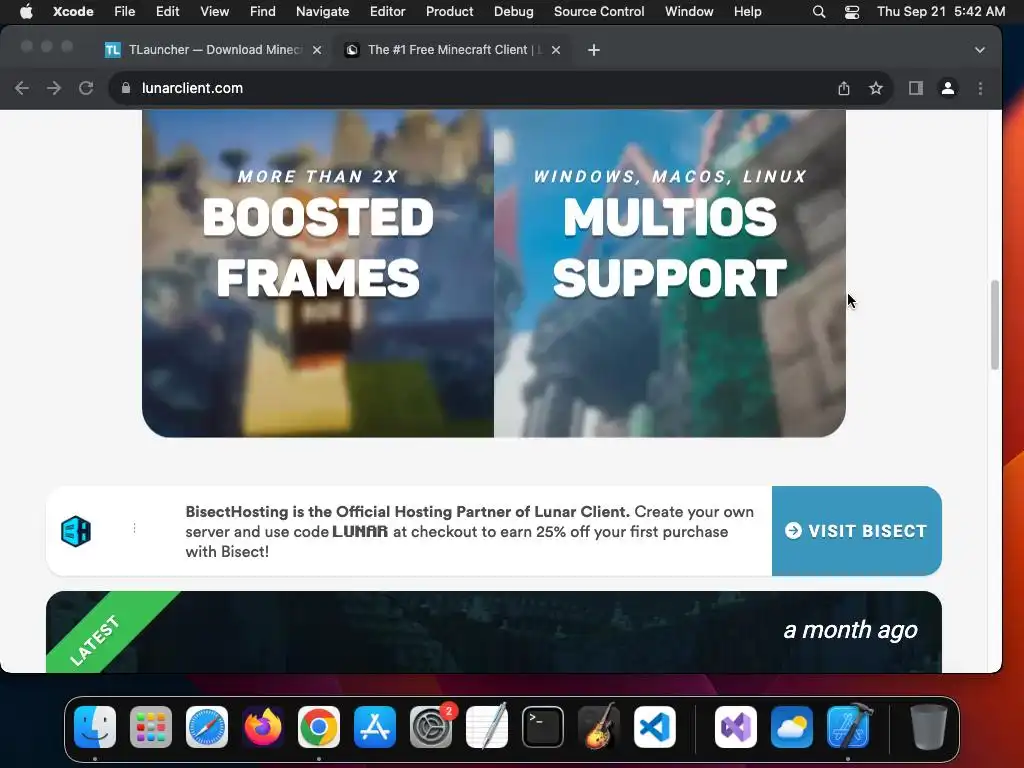
Task: Open the Product menu
Action: tap(449, 12)
